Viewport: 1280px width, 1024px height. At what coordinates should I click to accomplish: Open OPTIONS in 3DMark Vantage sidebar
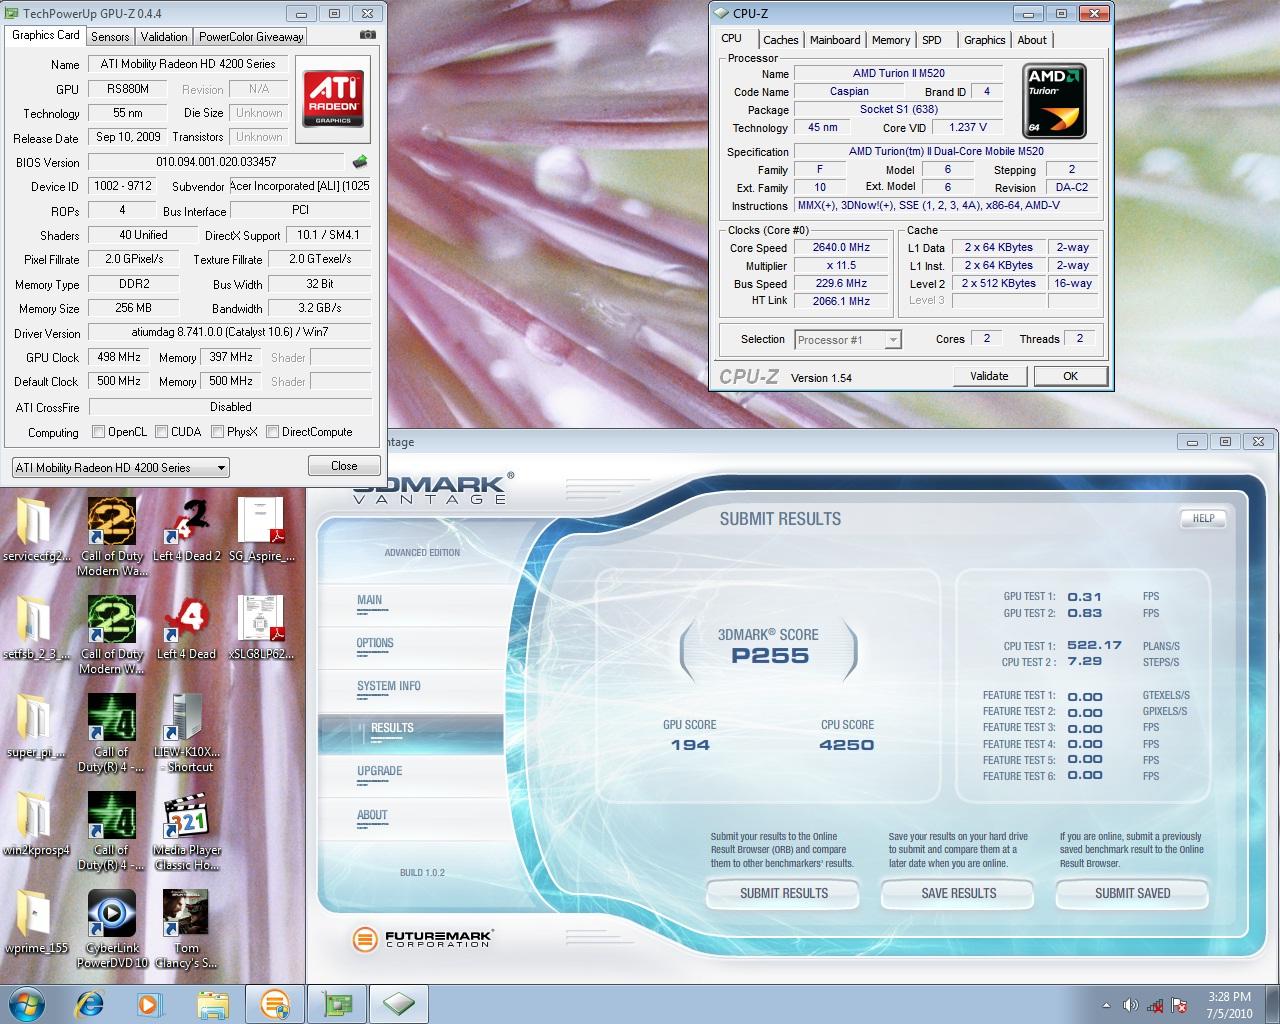tap(375, 643)
